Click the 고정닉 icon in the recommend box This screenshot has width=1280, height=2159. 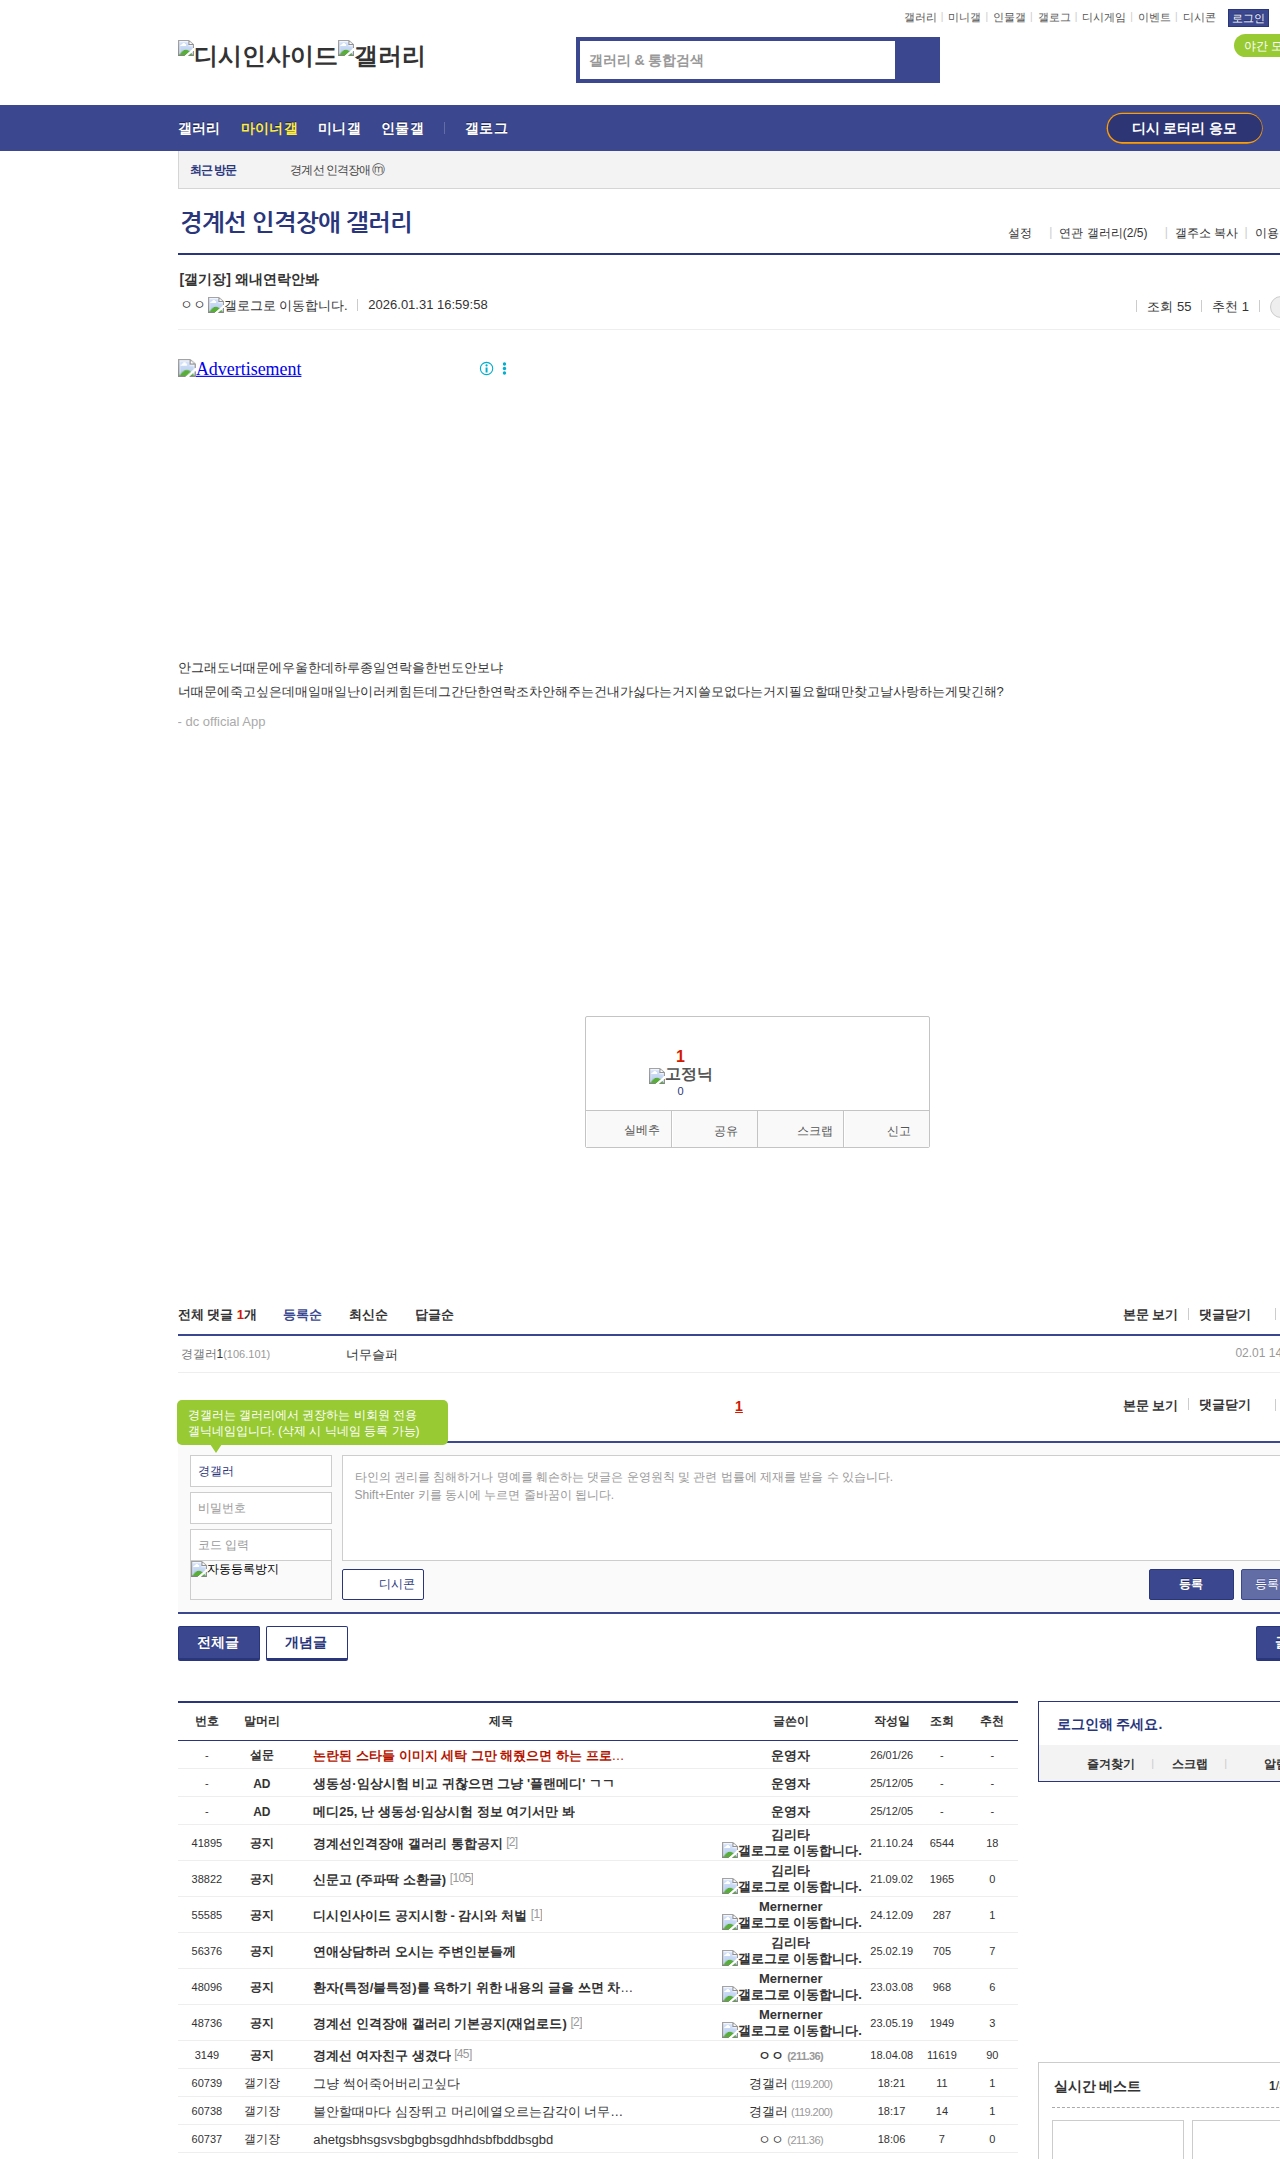click(x=680, y=1075)
